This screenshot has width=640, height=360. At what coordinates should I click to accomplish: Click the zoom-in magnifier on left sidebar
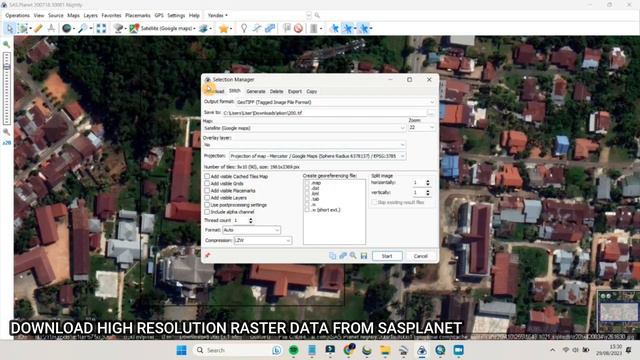coord(7,44)
